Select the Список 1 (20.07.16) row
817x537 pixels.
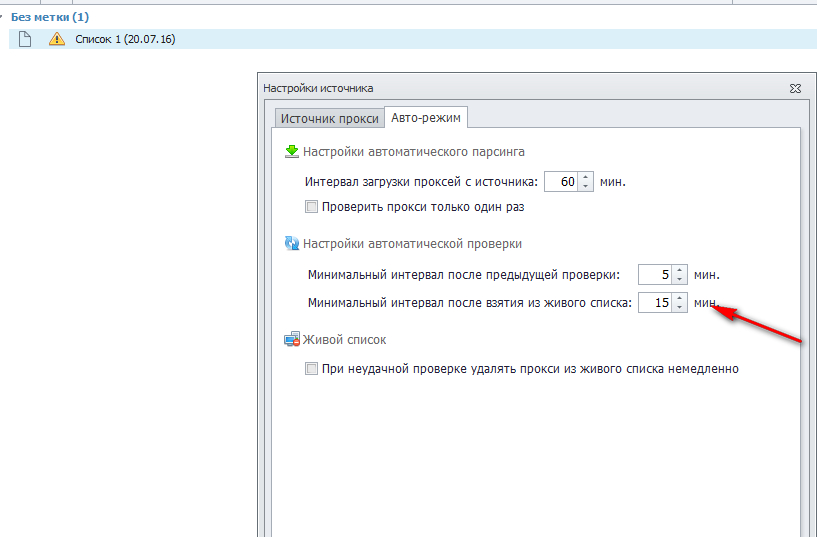pos(413,39)
